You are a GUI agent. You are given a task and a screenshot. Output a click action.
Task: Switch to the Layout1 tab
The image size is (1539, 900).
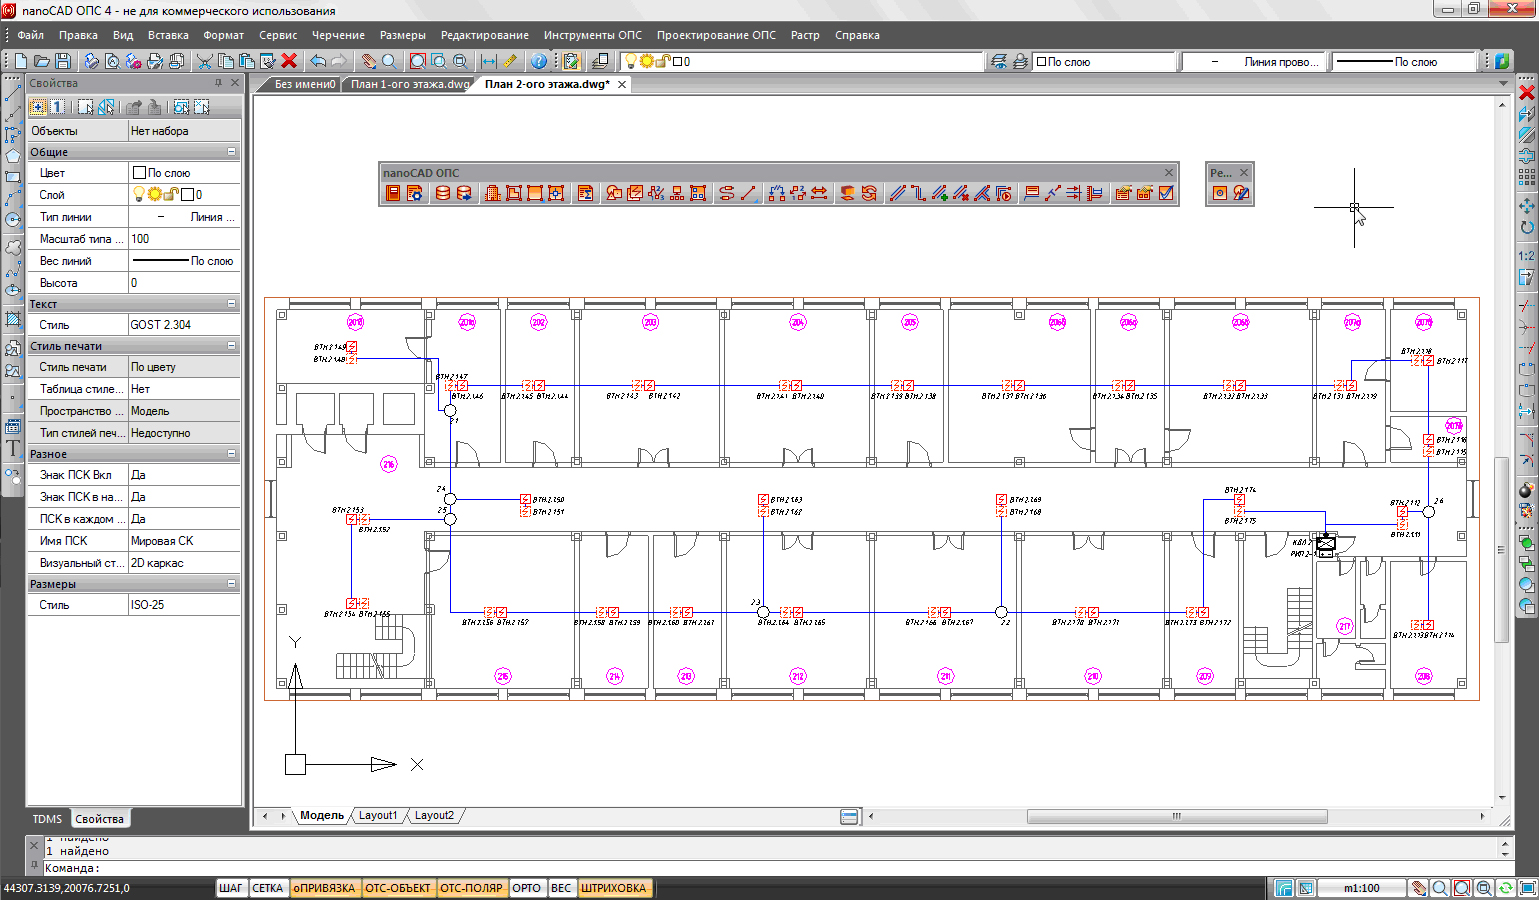378,816
